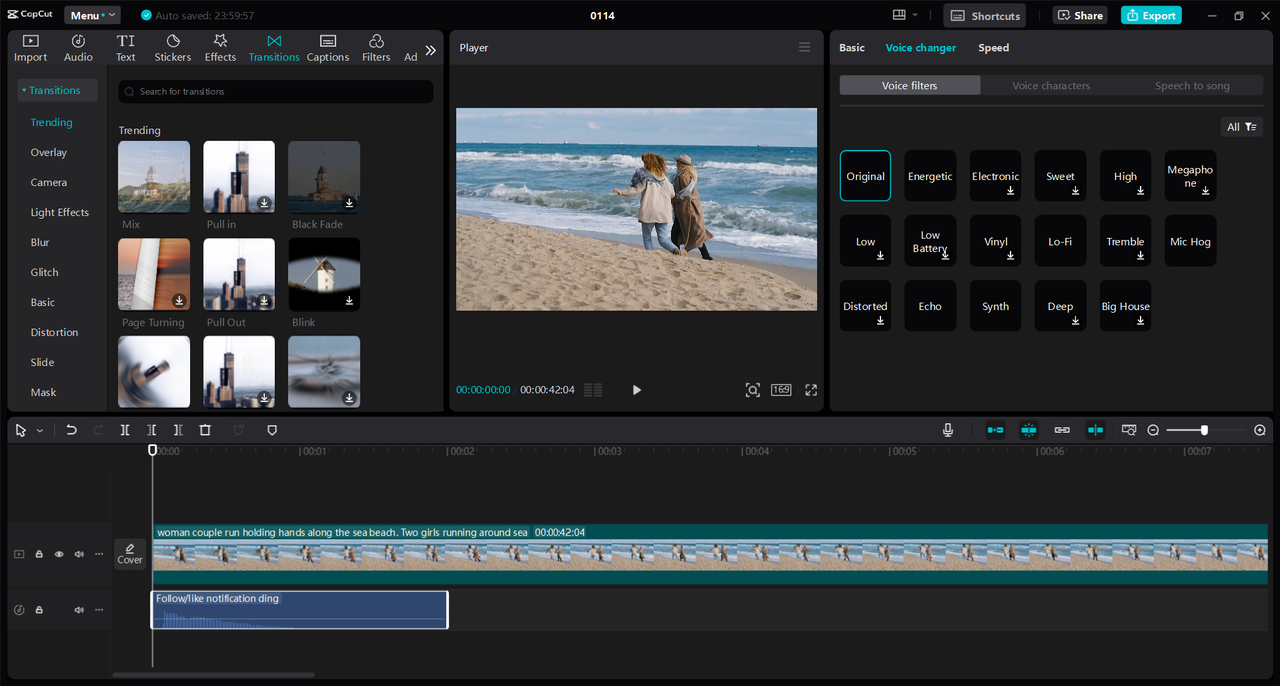The image size is (1280, 686).
Task: Open the Text tool tab
Action: [x=125, y=48]
